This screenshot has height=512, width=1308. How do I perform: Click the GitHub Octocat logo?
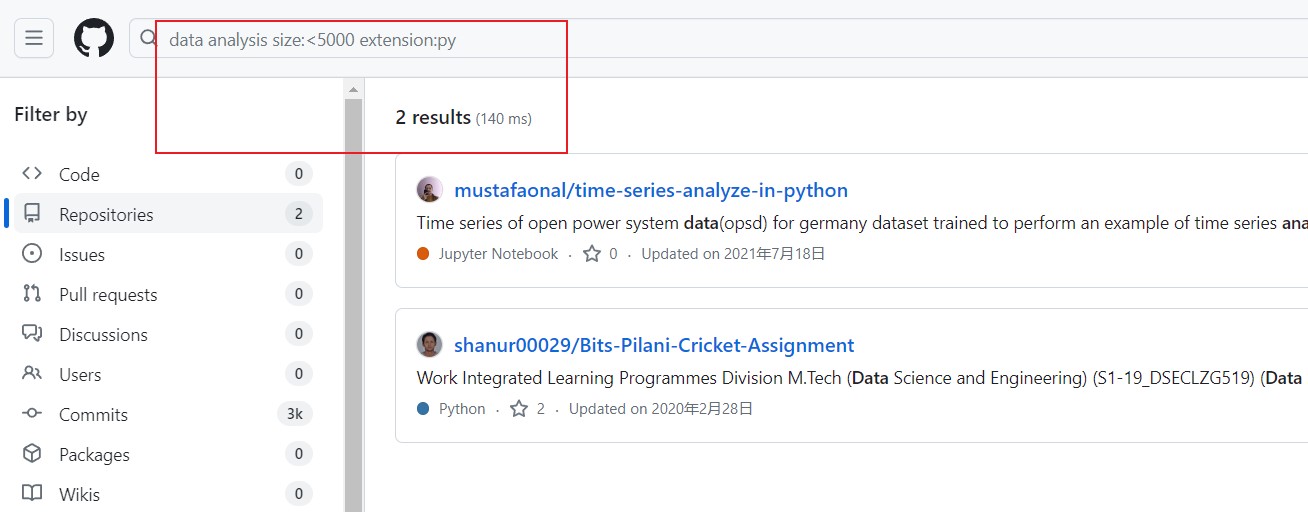(x=94, y=38)
